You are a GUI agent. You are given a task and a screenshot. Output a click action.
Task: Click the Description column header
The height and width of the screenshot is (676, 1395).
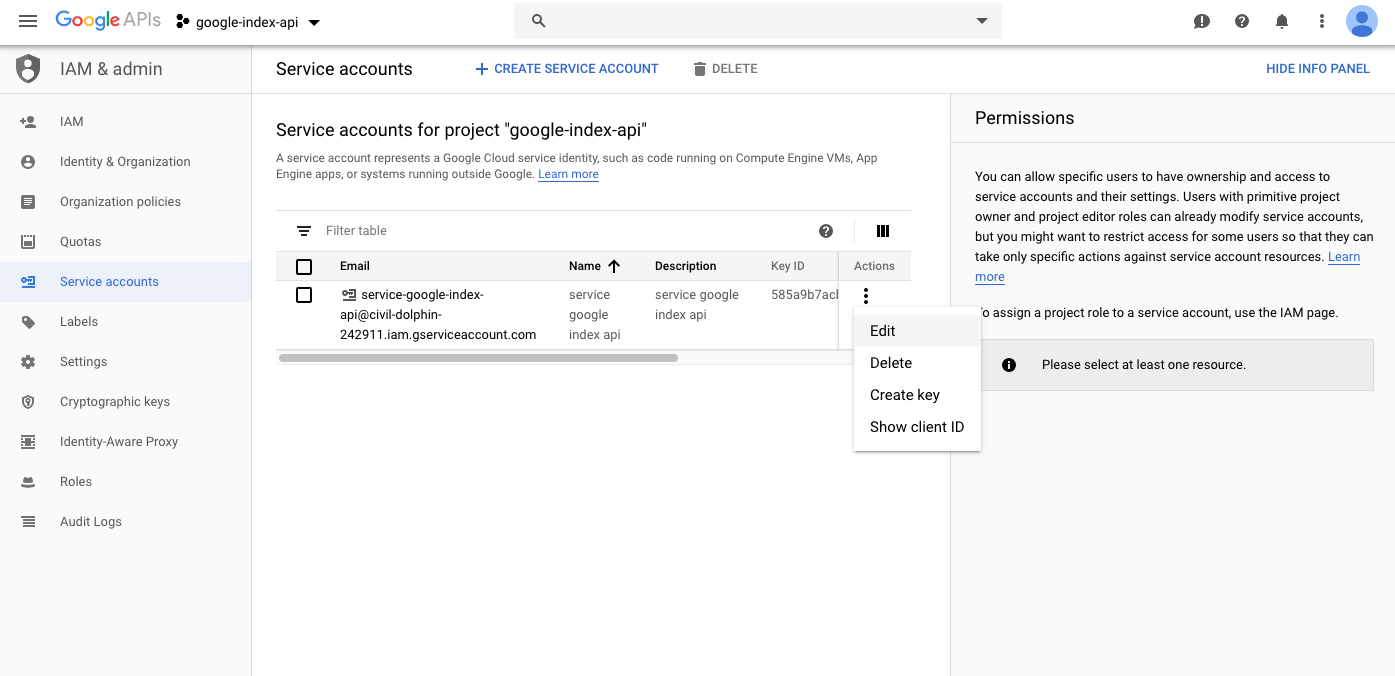tap(685, 266)
